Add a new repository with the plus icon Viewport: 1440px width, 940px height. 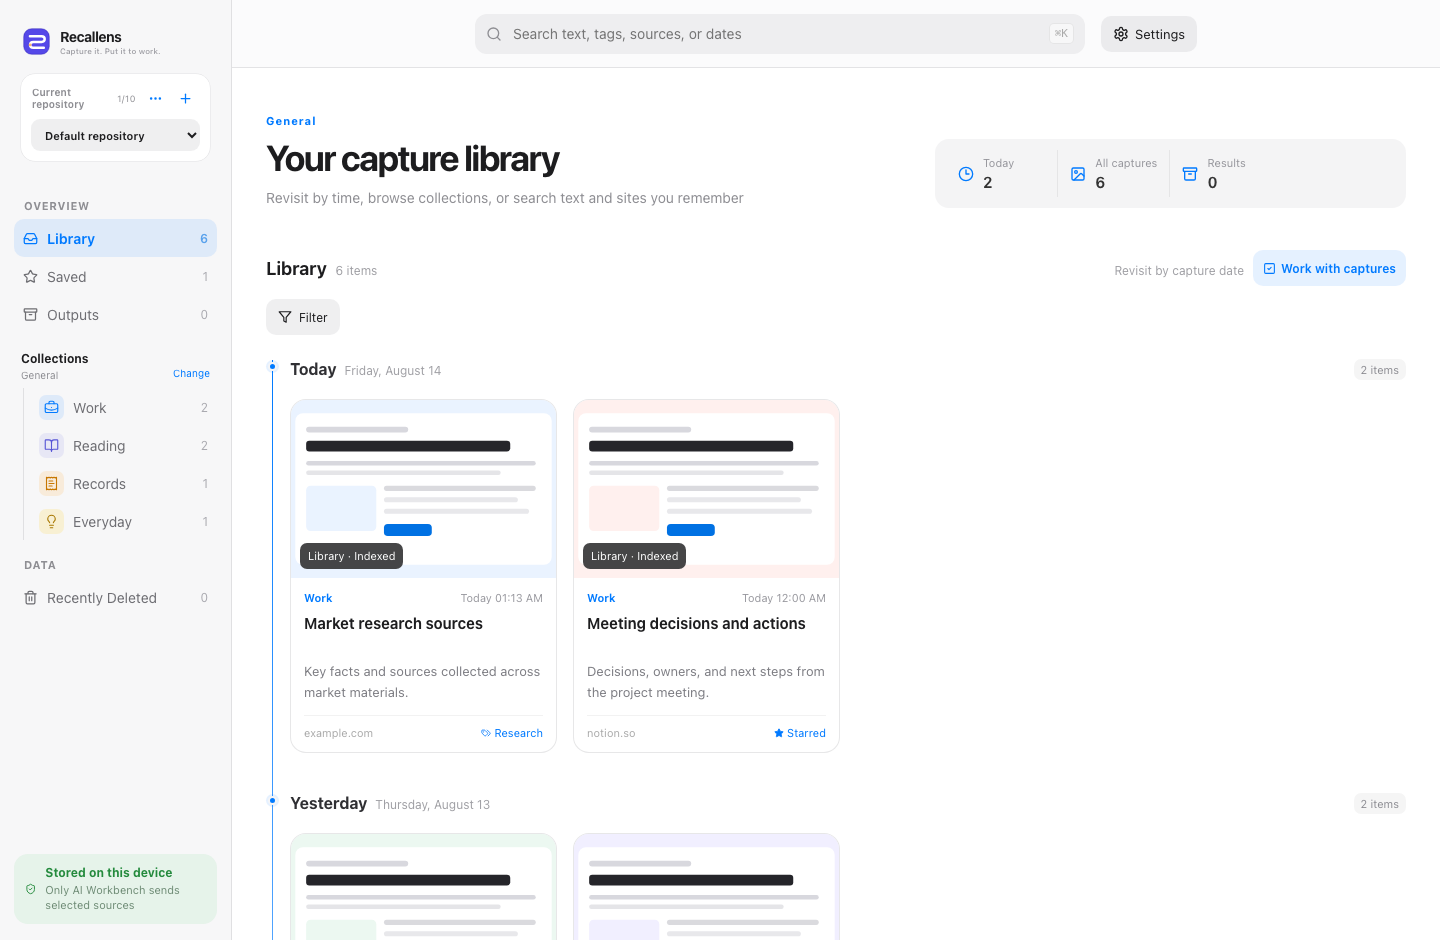click(x=185, y=98)
